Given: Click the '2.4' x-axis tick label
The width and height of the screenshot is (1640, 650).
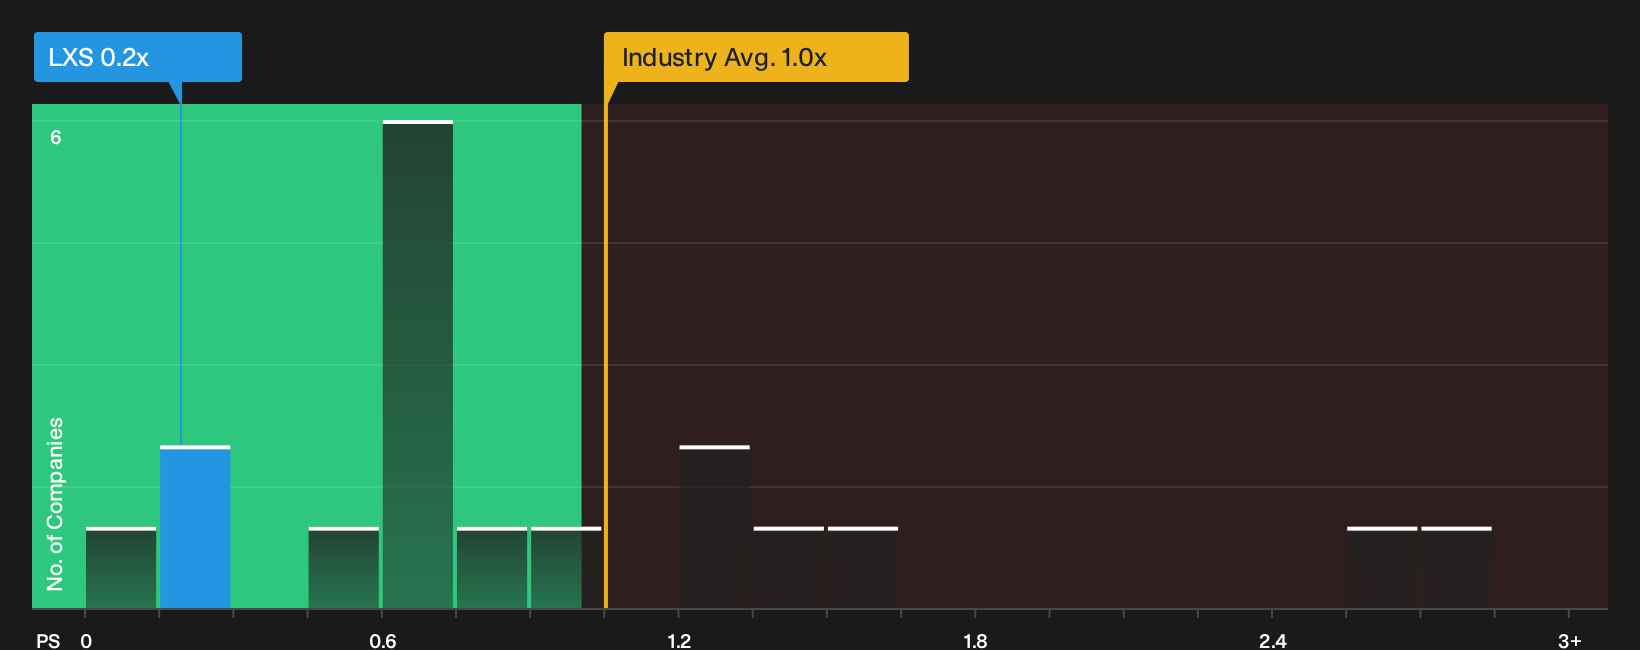Looking at the screenshot, I should pos(1273,641).
